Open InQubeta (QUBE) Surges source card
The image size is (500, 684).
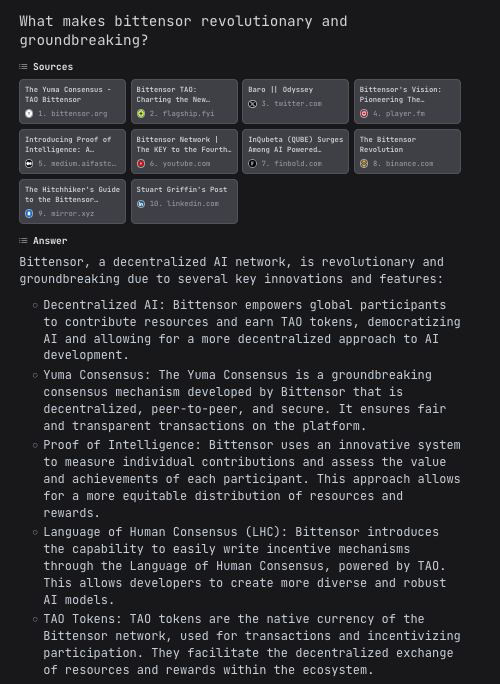(x=295, y=151)
